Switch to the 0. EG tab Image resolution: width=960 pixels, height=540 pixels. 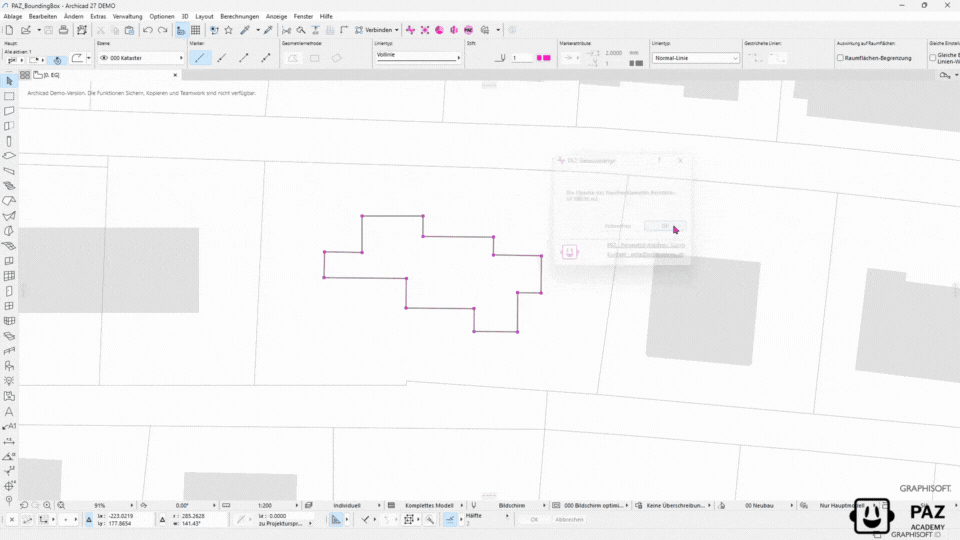[101, 75]
